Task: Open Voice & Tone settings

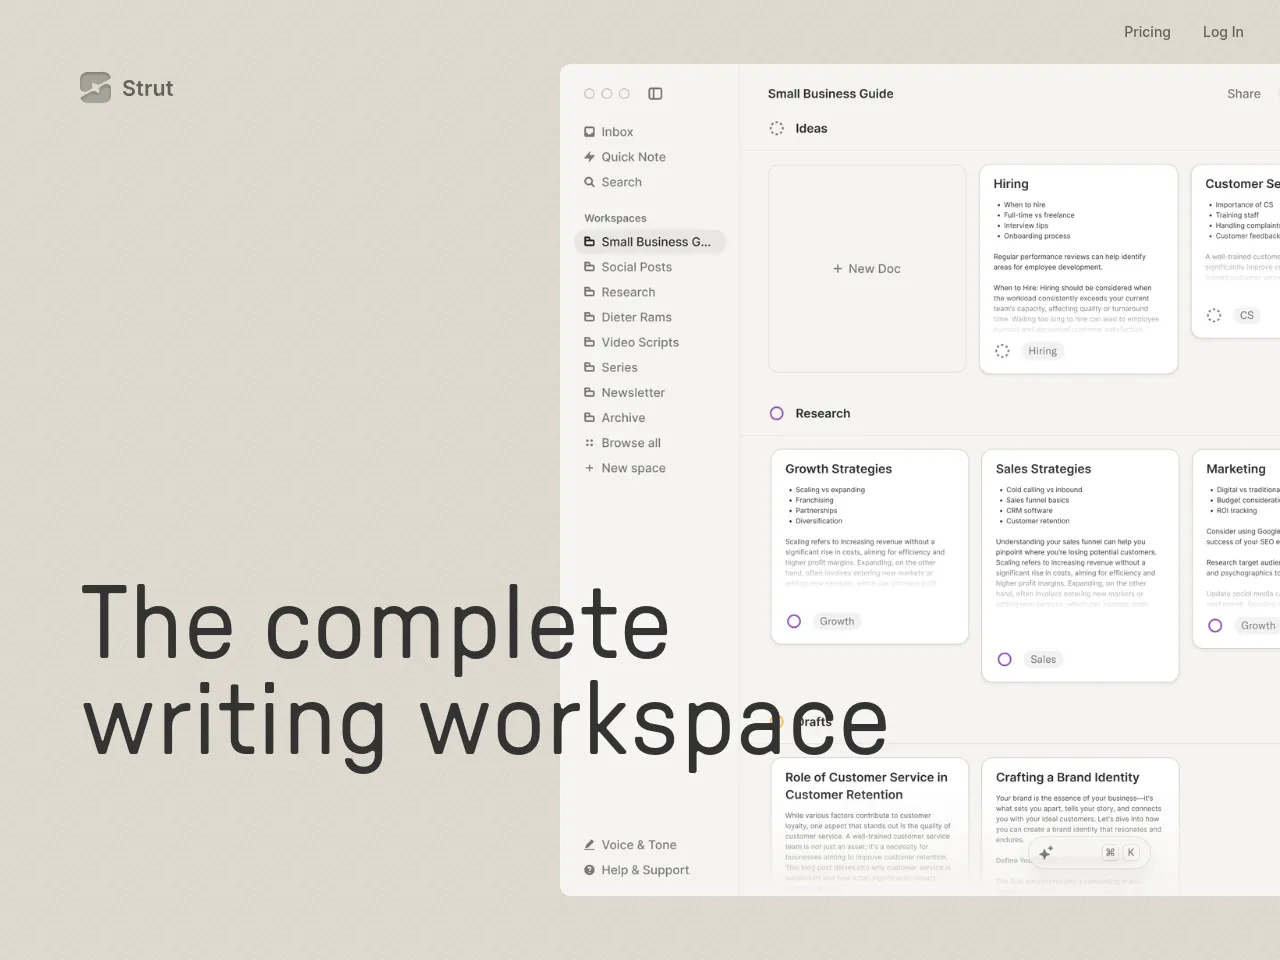Action: click(x=638, y=845)
